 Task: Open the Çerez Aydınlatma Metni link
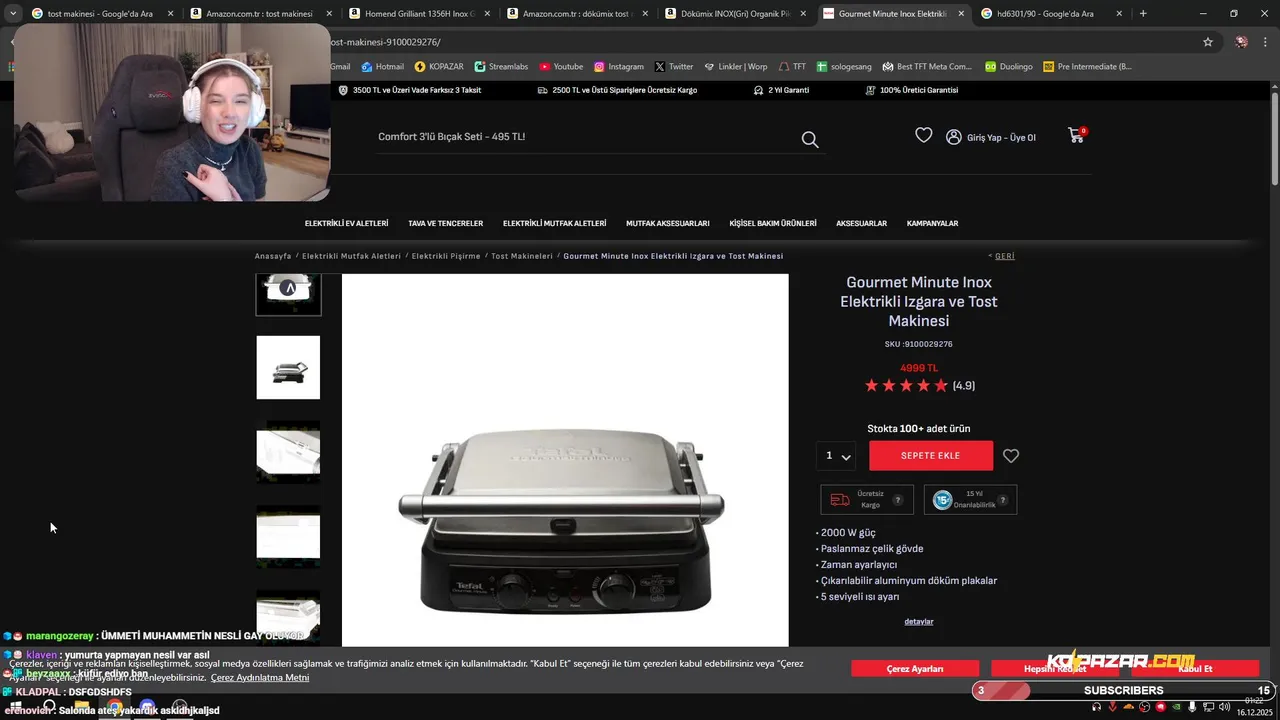pyautogui.click(x=260, y=678)
